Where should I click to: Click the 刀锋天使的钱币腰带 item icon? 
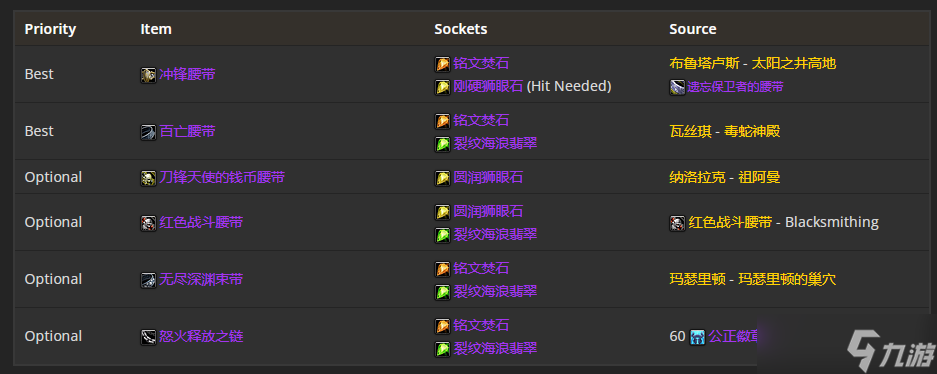pos(148,178)
